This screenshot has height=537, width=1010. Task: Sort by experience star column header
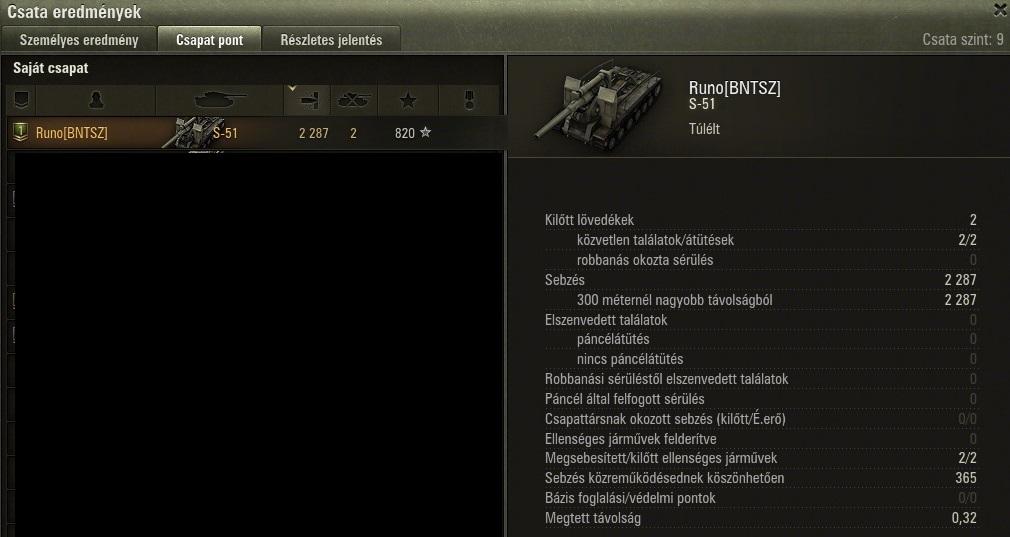[x=408, y=100]
